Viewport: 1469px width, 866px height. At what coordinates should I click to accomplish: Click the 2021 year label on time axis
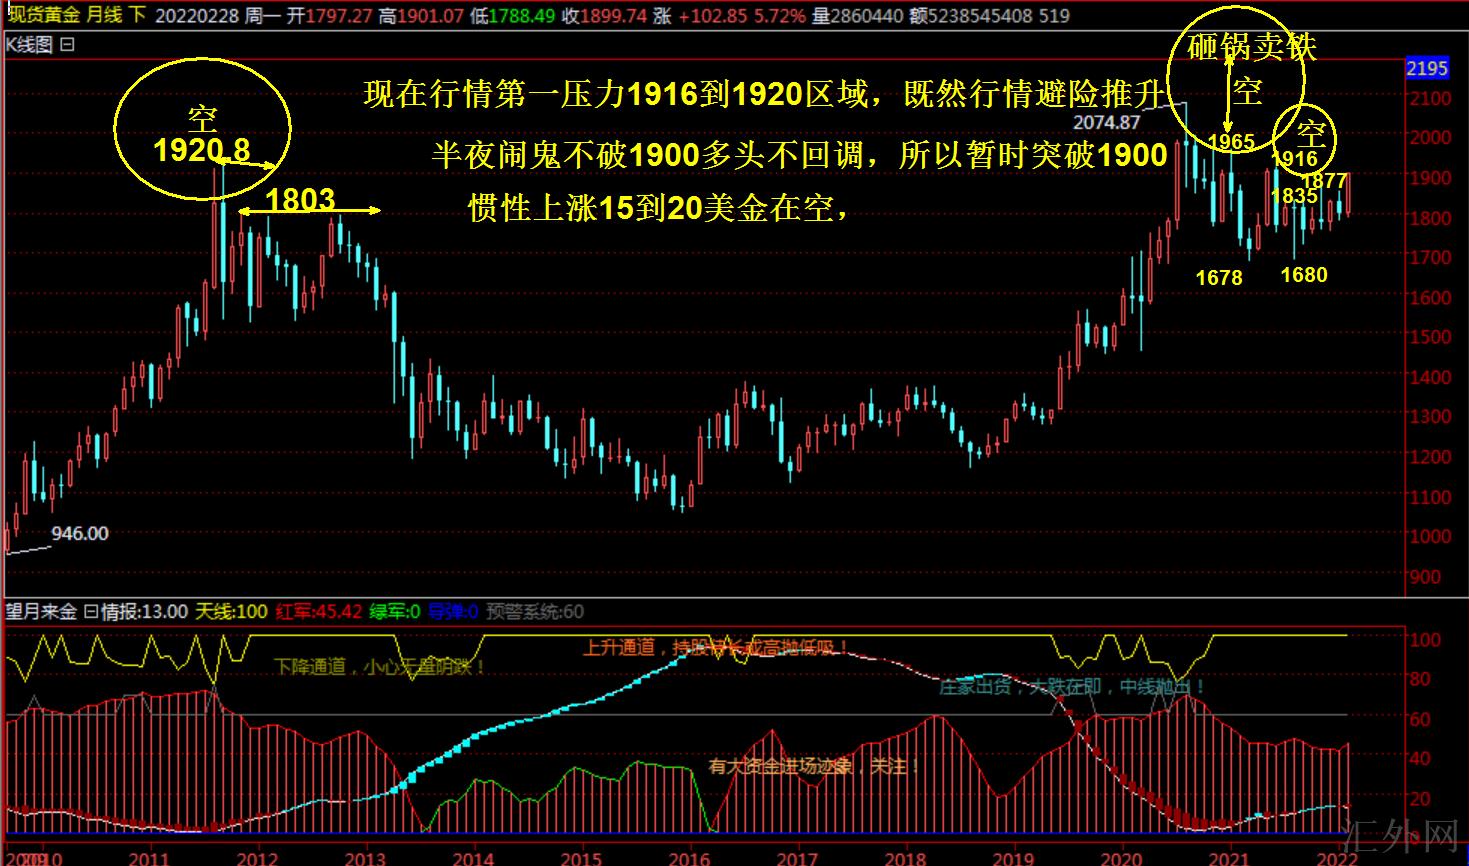pos(1229,857)
